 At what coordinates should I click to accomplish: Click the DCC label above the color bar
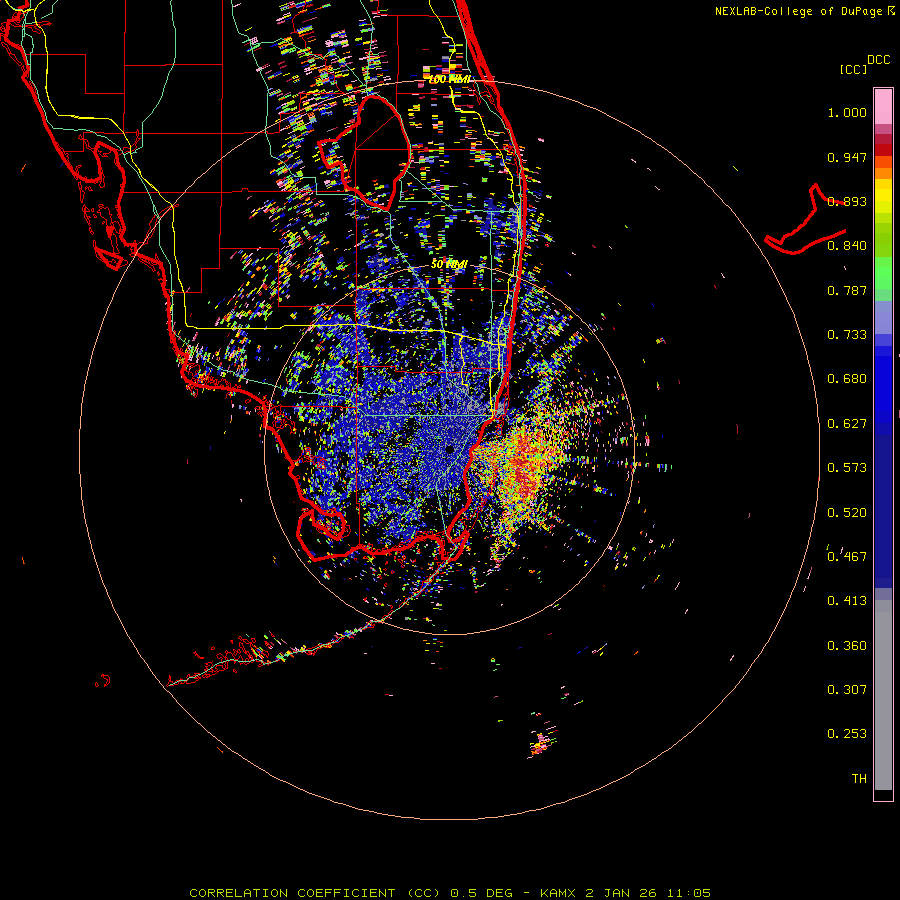click(x=878, y=60)
